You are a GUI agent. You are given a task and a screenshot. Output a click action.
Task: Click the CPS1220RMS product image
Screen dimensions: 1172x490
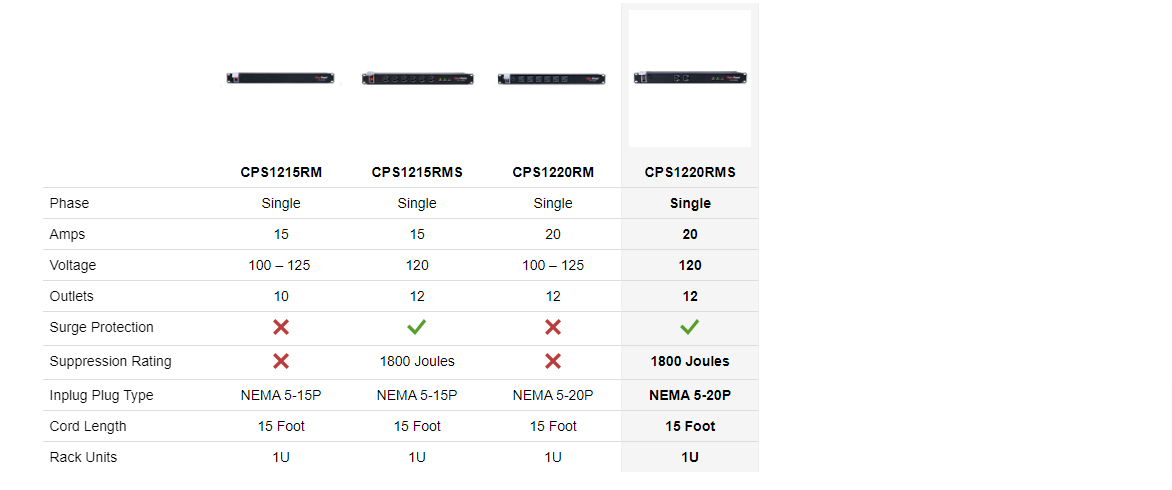[x=690, y=78]
